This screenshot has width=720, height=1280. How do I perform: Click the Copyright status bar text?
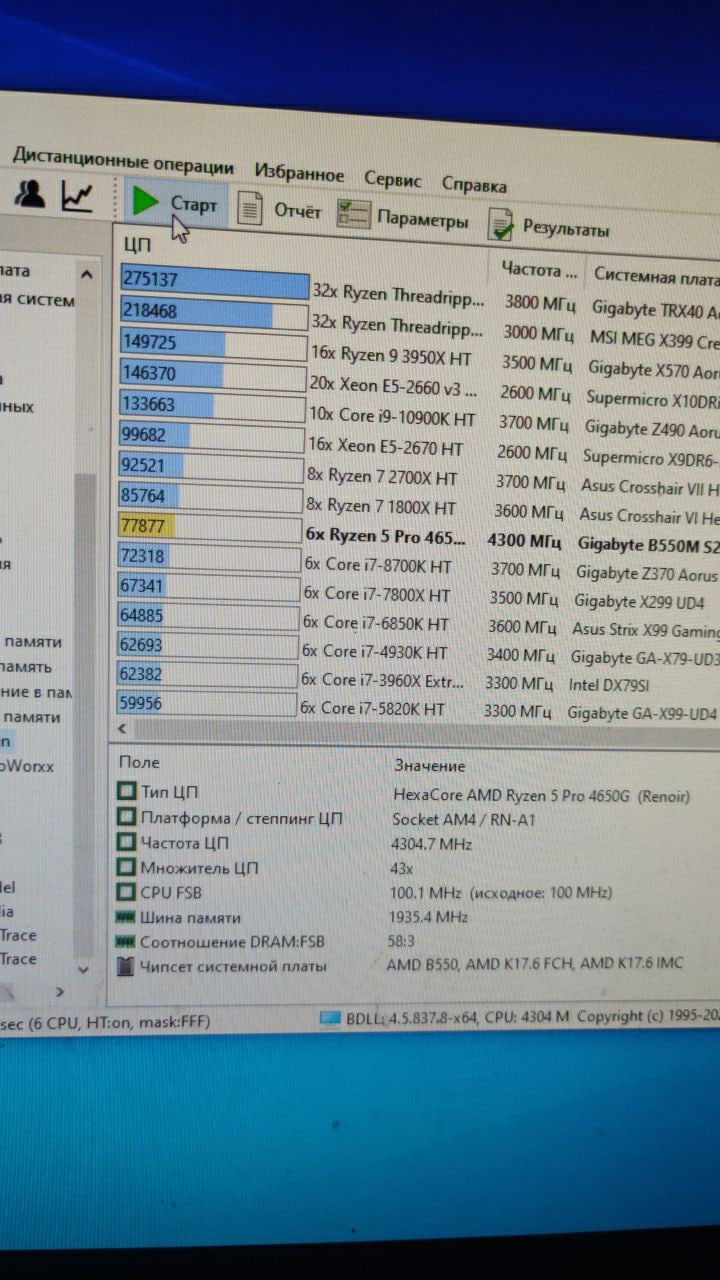pos(648,1015)
